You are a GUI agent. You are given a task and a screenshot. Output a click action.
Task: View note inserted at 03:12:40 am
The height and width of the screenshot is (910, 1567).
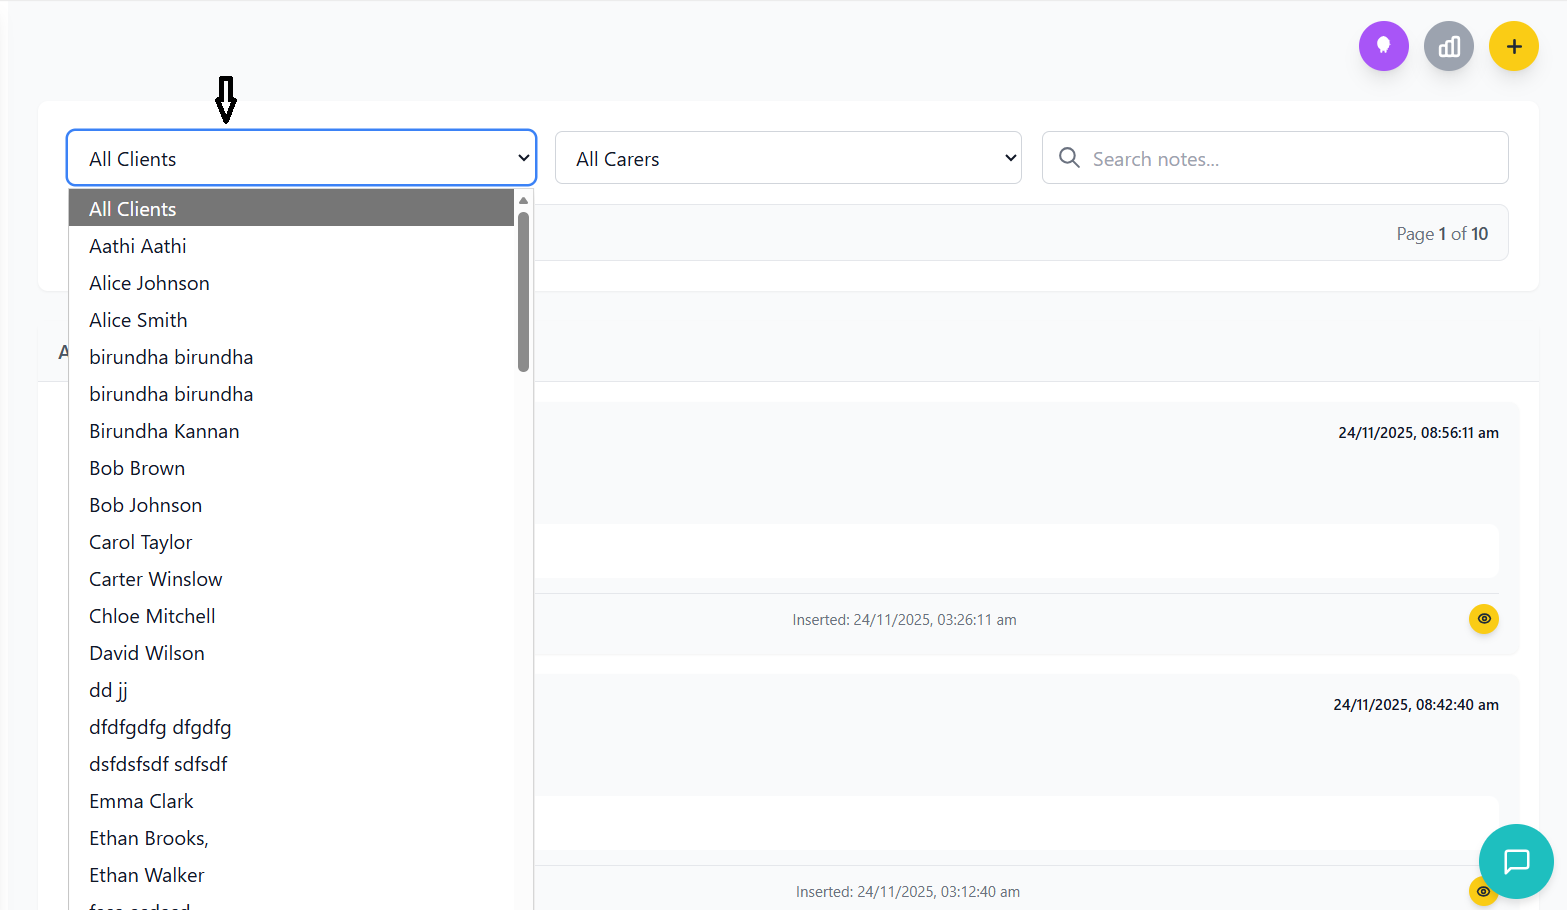point(1482,891)
